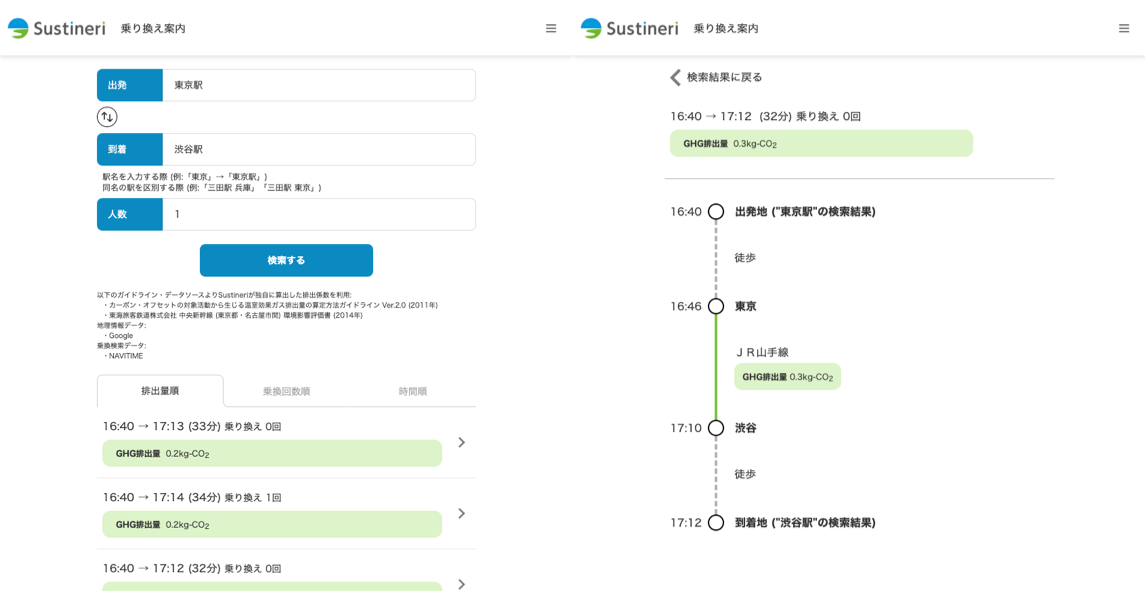1145x591 pixels.
Task: Swap departure and arrival stations
Action: (x=107, y=117)
